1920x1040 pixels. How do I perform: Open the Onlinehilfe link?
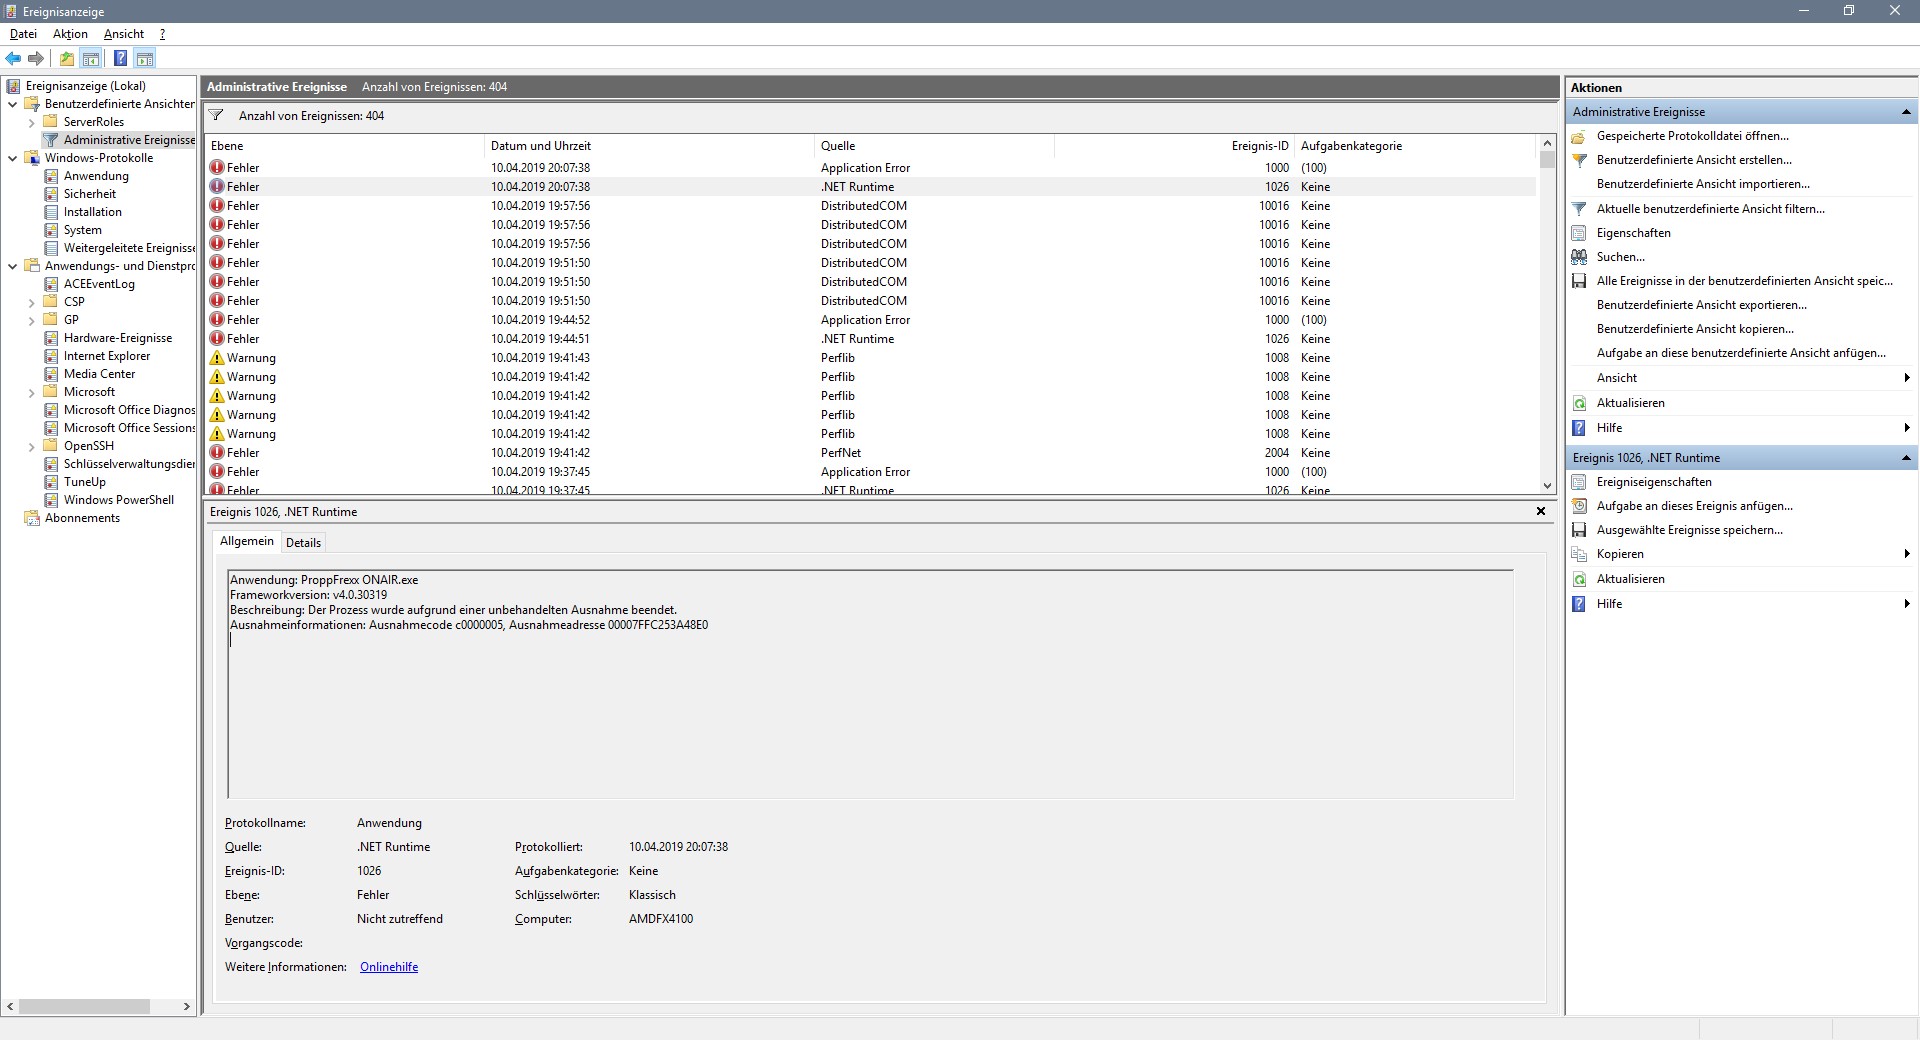pyautogui.click(x=389, y=967)
